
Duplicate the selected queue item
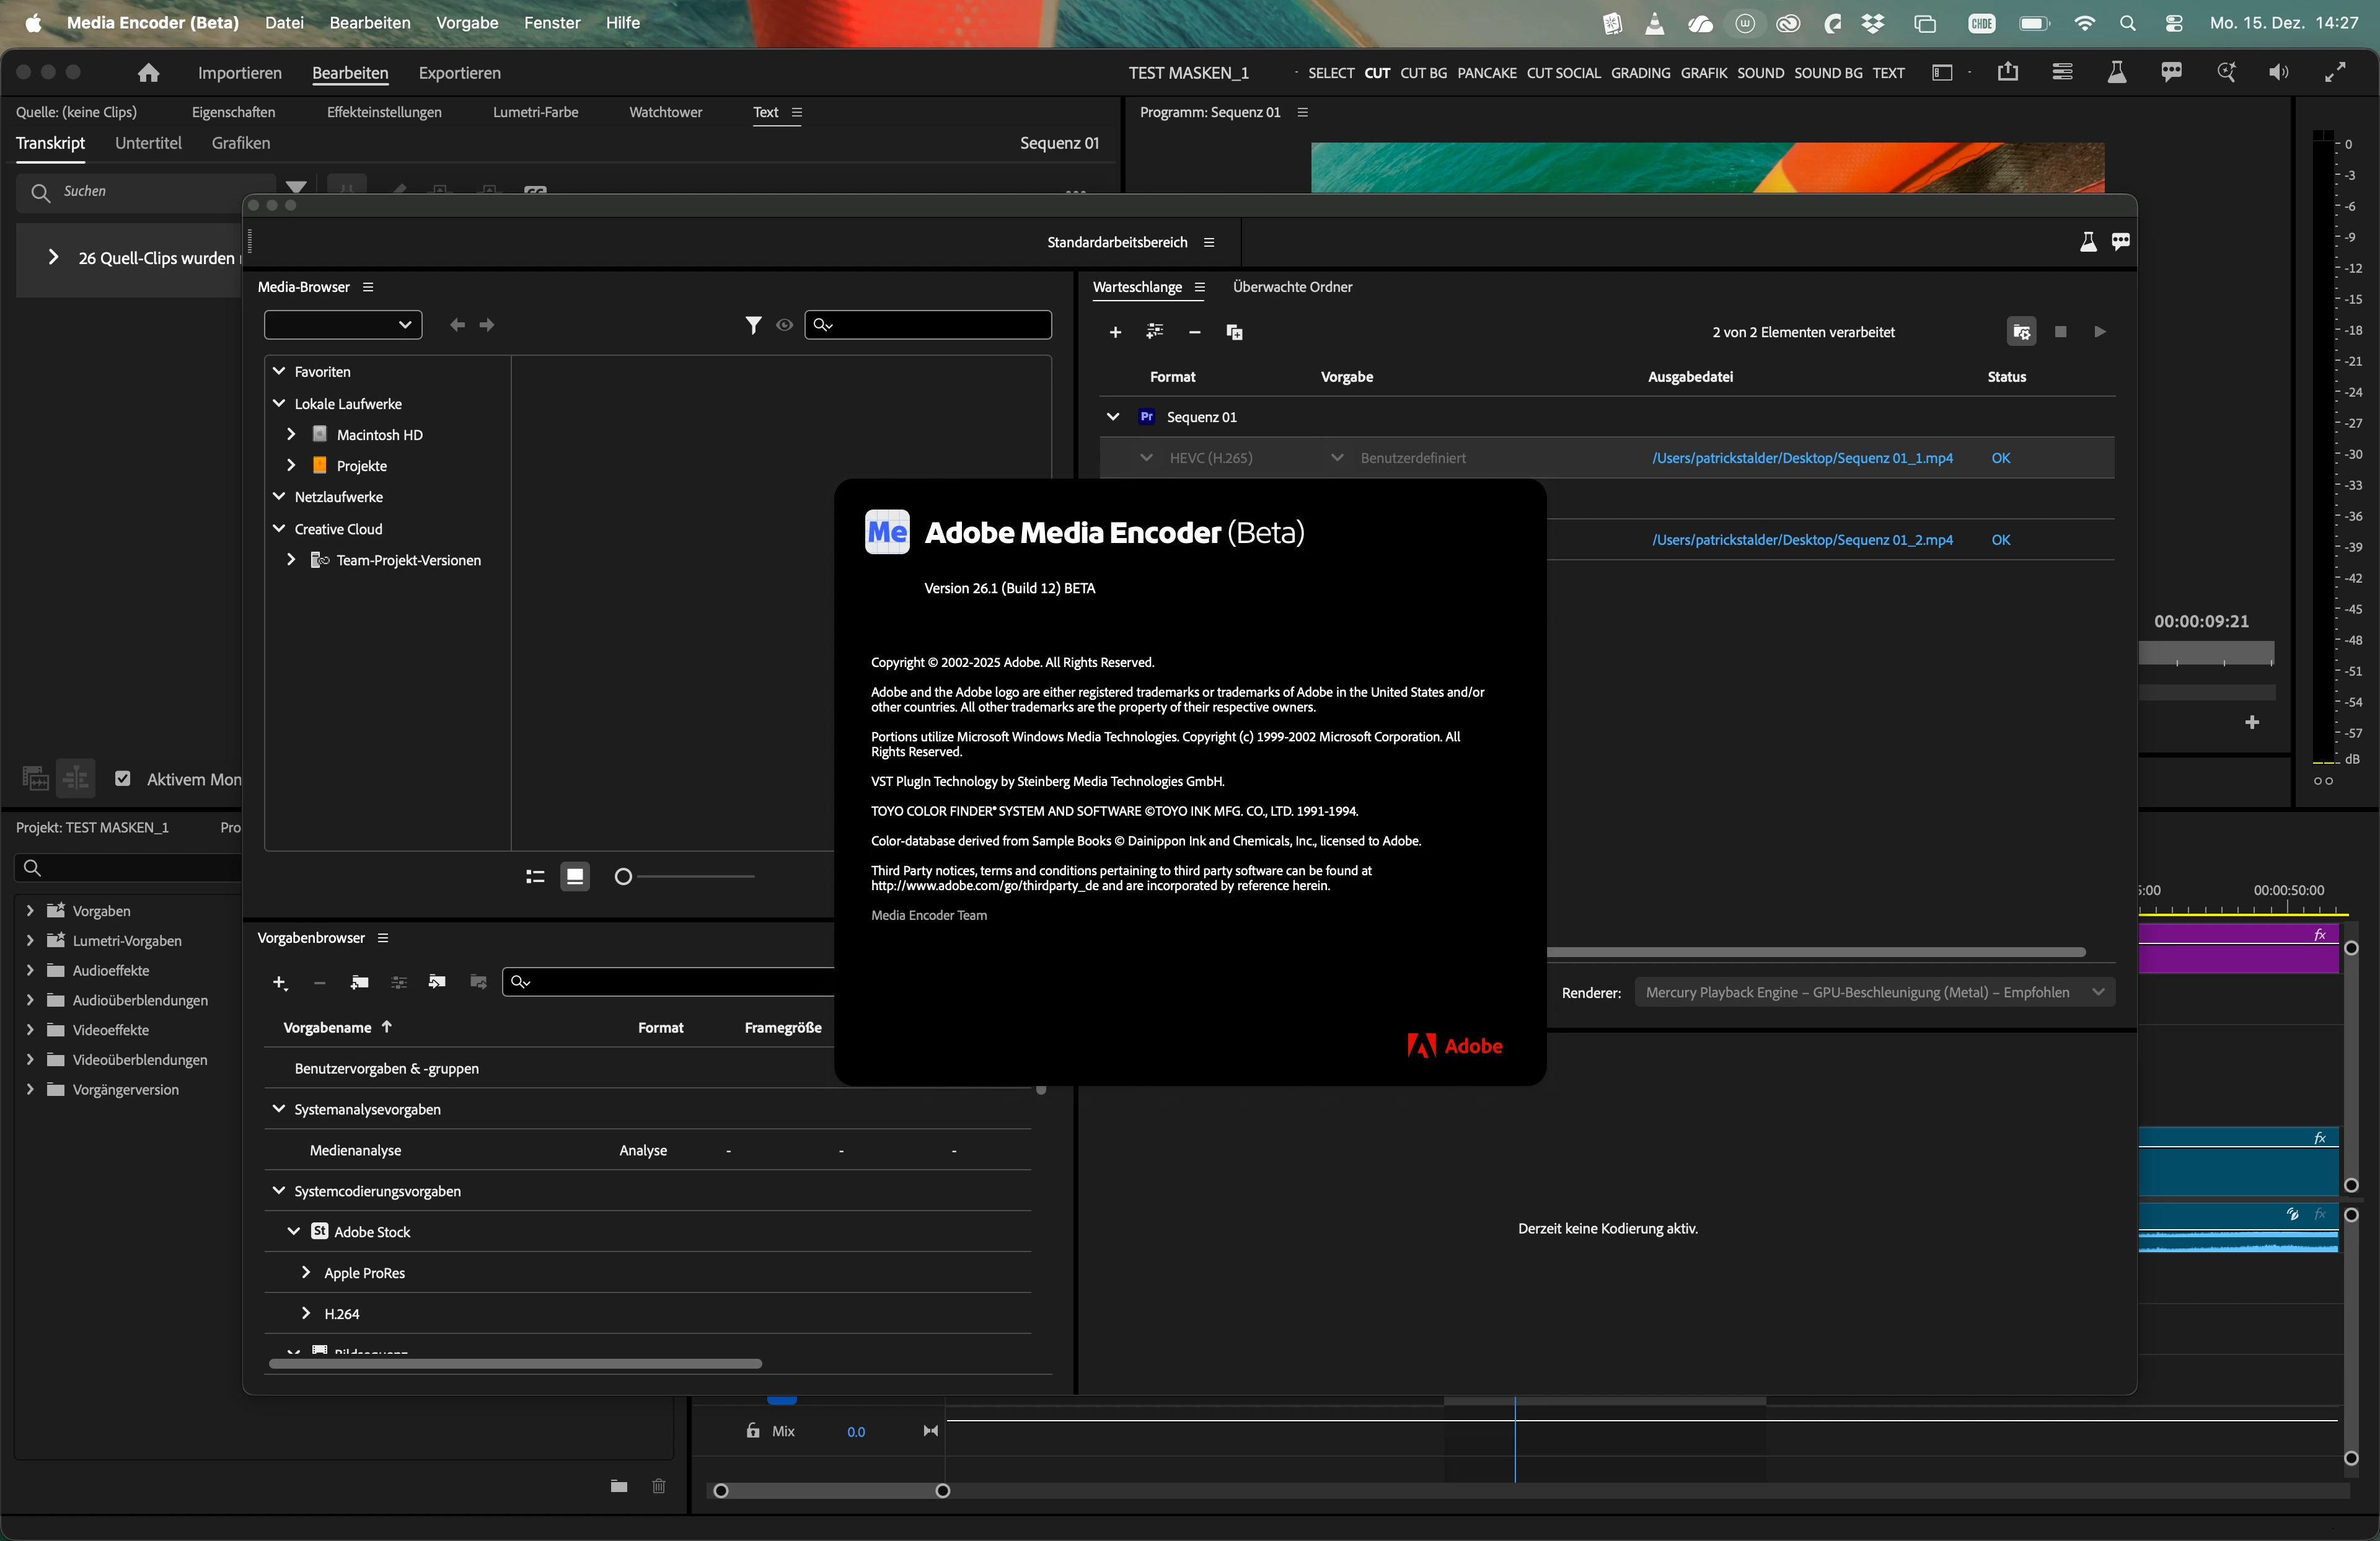coord(1234,332)
